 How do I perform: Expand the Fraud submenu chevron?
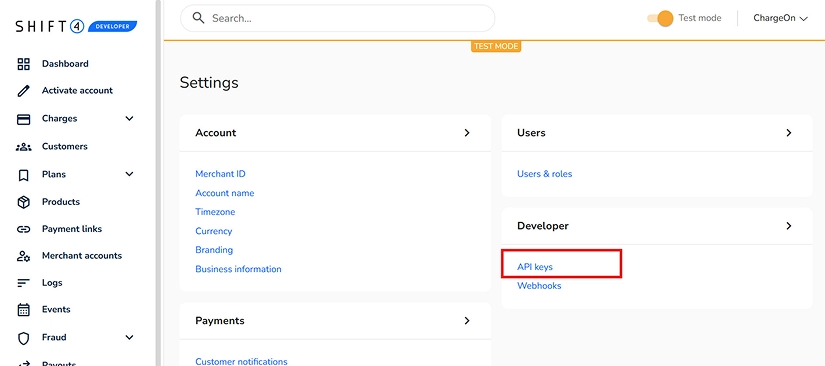[x=130, y=338]
